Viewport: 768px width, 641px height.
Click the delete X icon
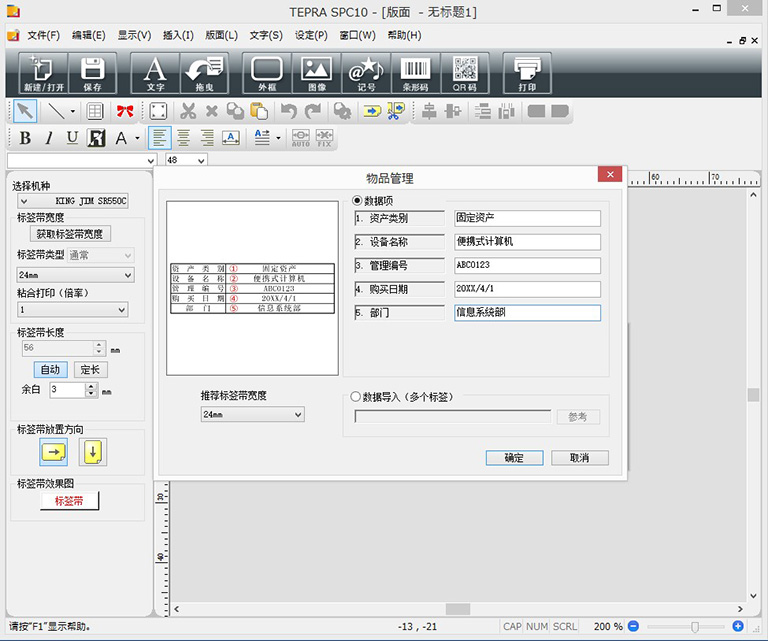[212, 111]
